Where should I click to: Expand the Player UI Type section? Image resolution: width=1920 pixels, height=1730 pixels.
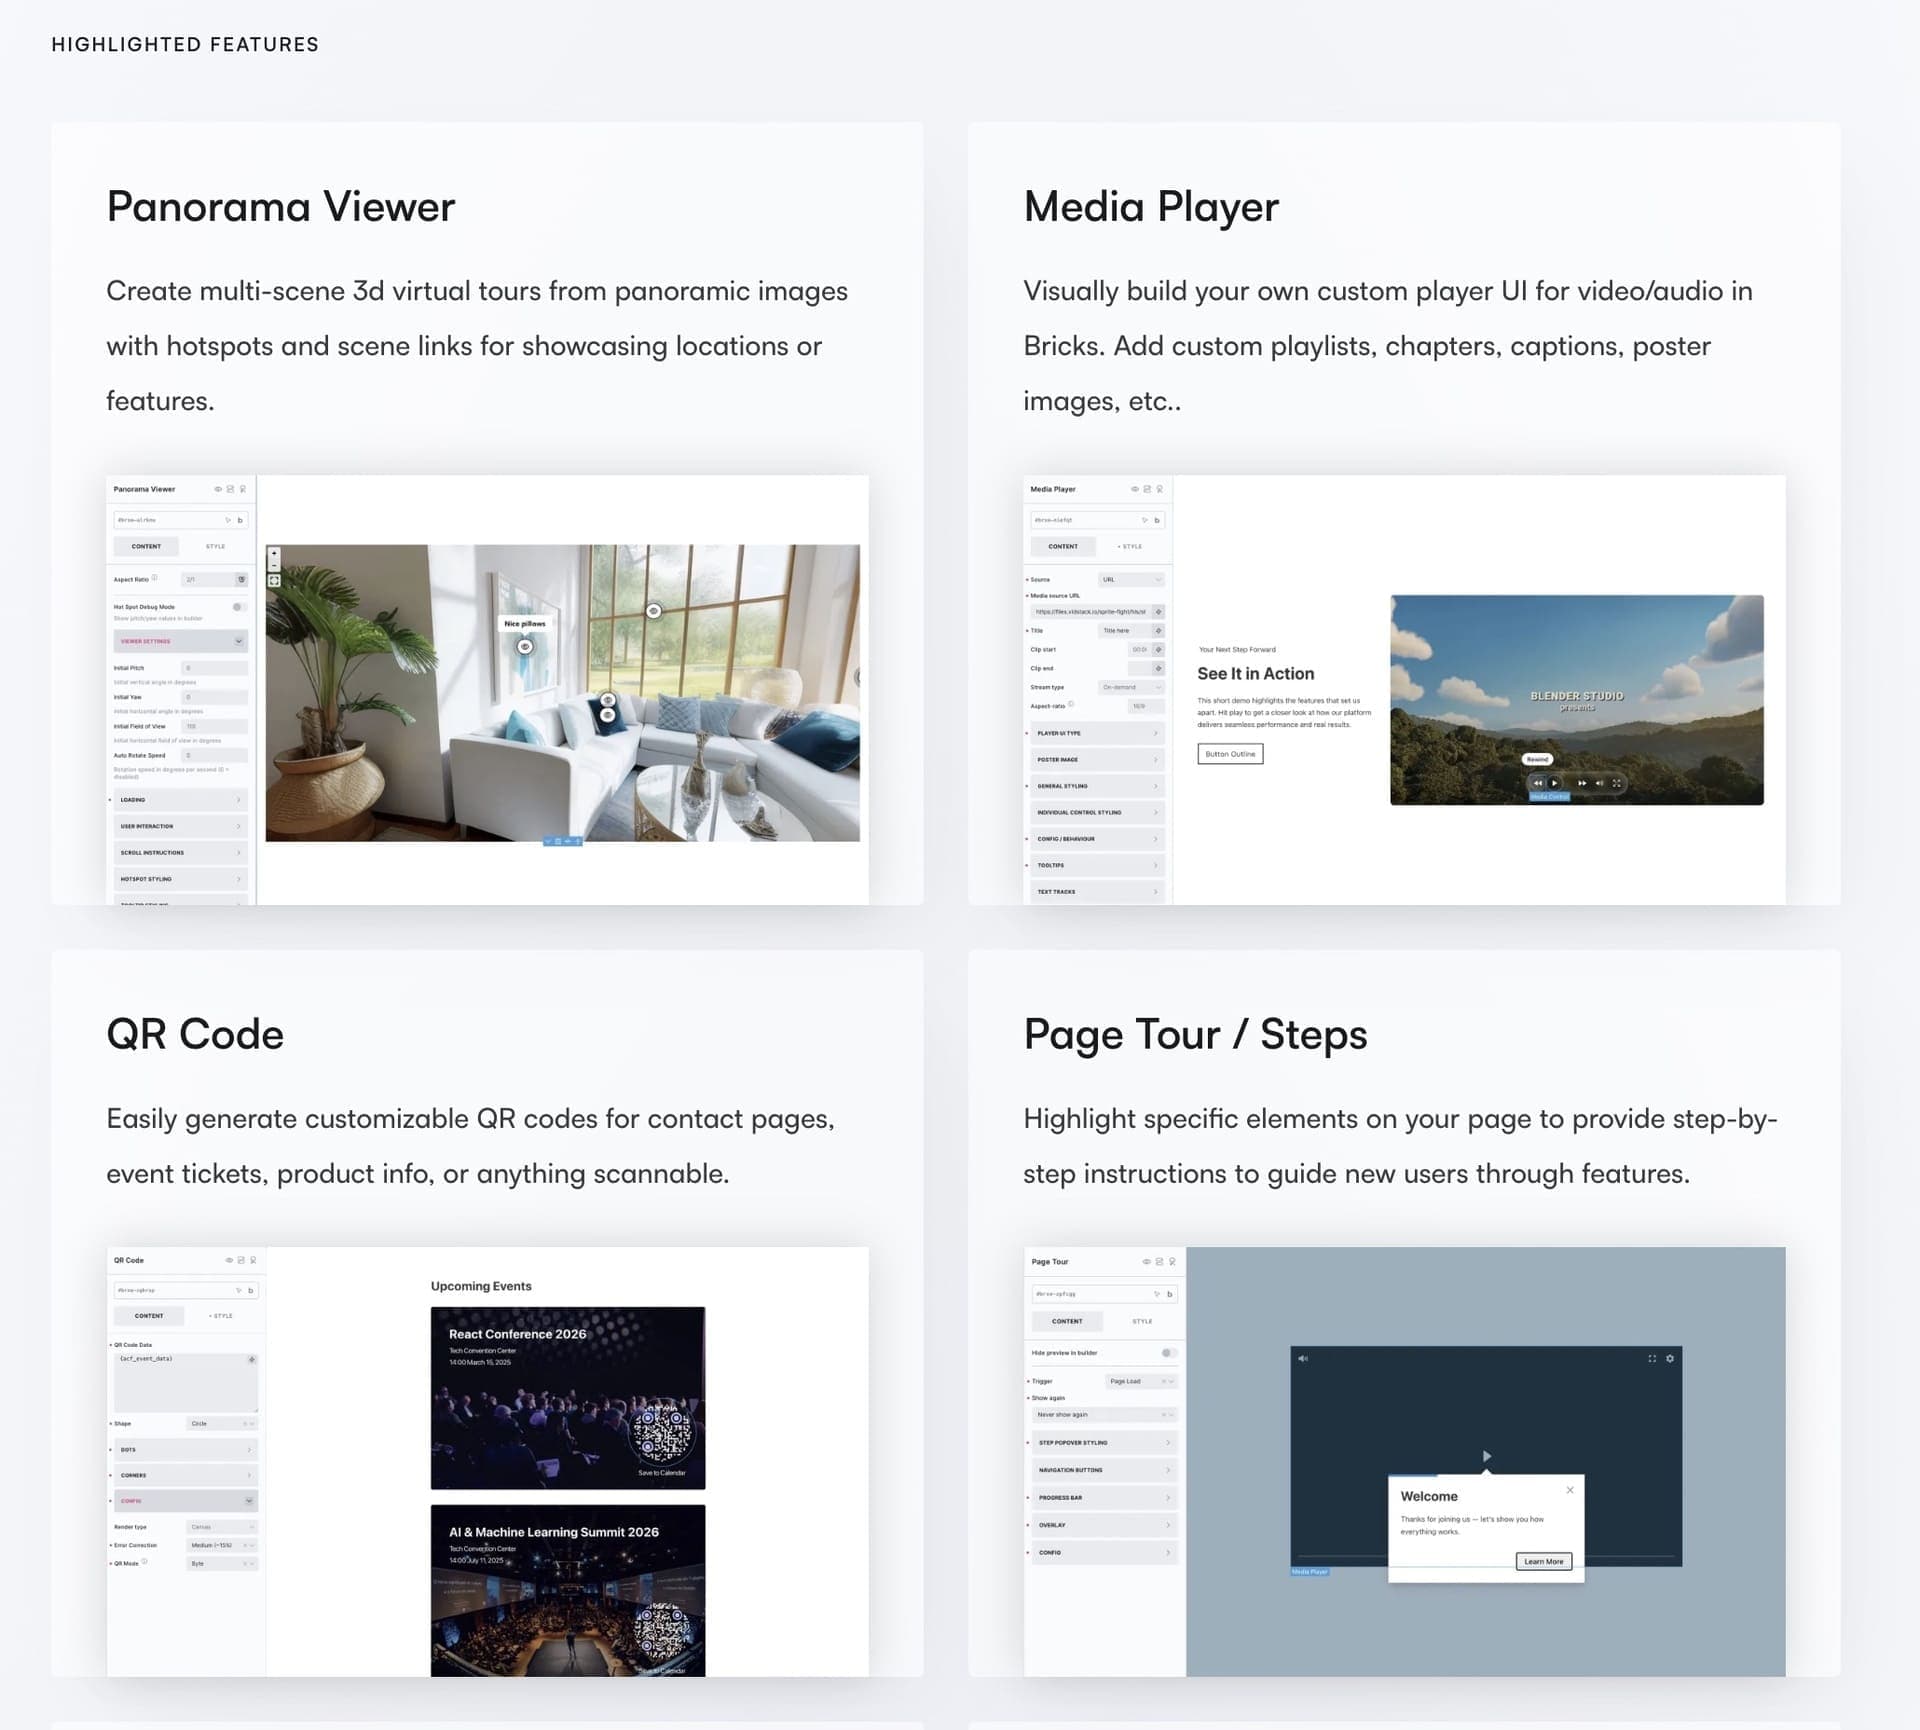pos(1098,733)
